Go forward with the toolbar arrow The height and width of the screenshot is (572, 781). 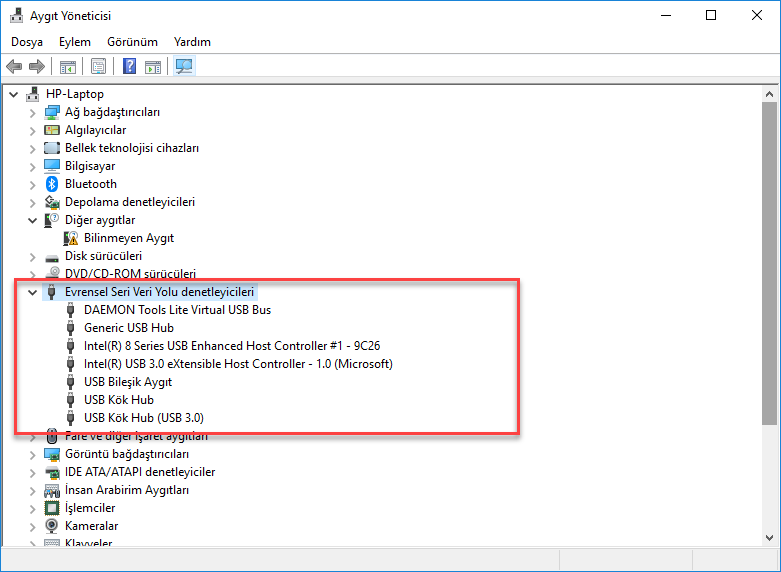coord(37,66)
